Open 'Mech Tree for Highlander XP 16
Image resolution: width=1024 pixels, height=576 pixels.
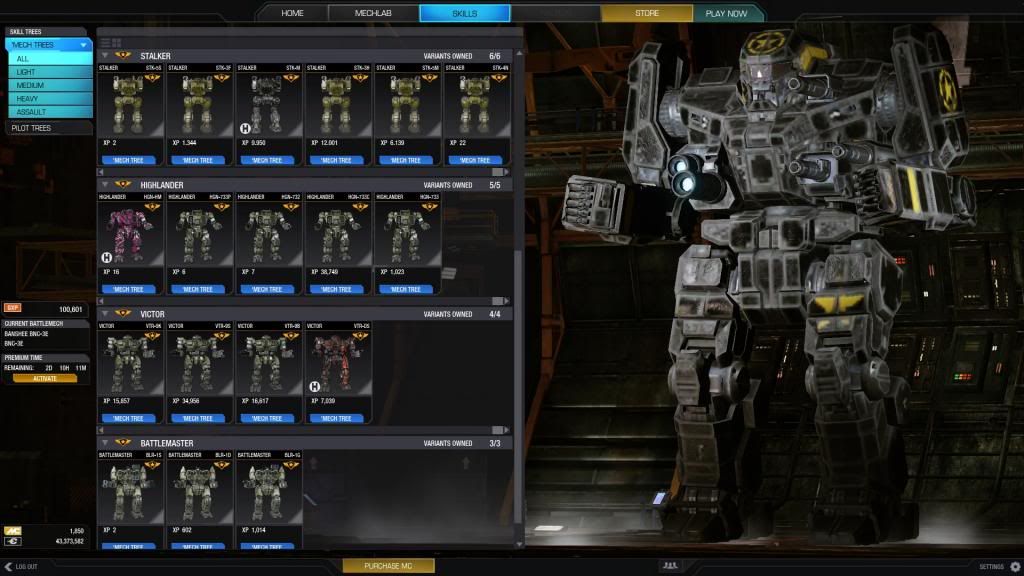pyautogui.click(x=128, y=289)
